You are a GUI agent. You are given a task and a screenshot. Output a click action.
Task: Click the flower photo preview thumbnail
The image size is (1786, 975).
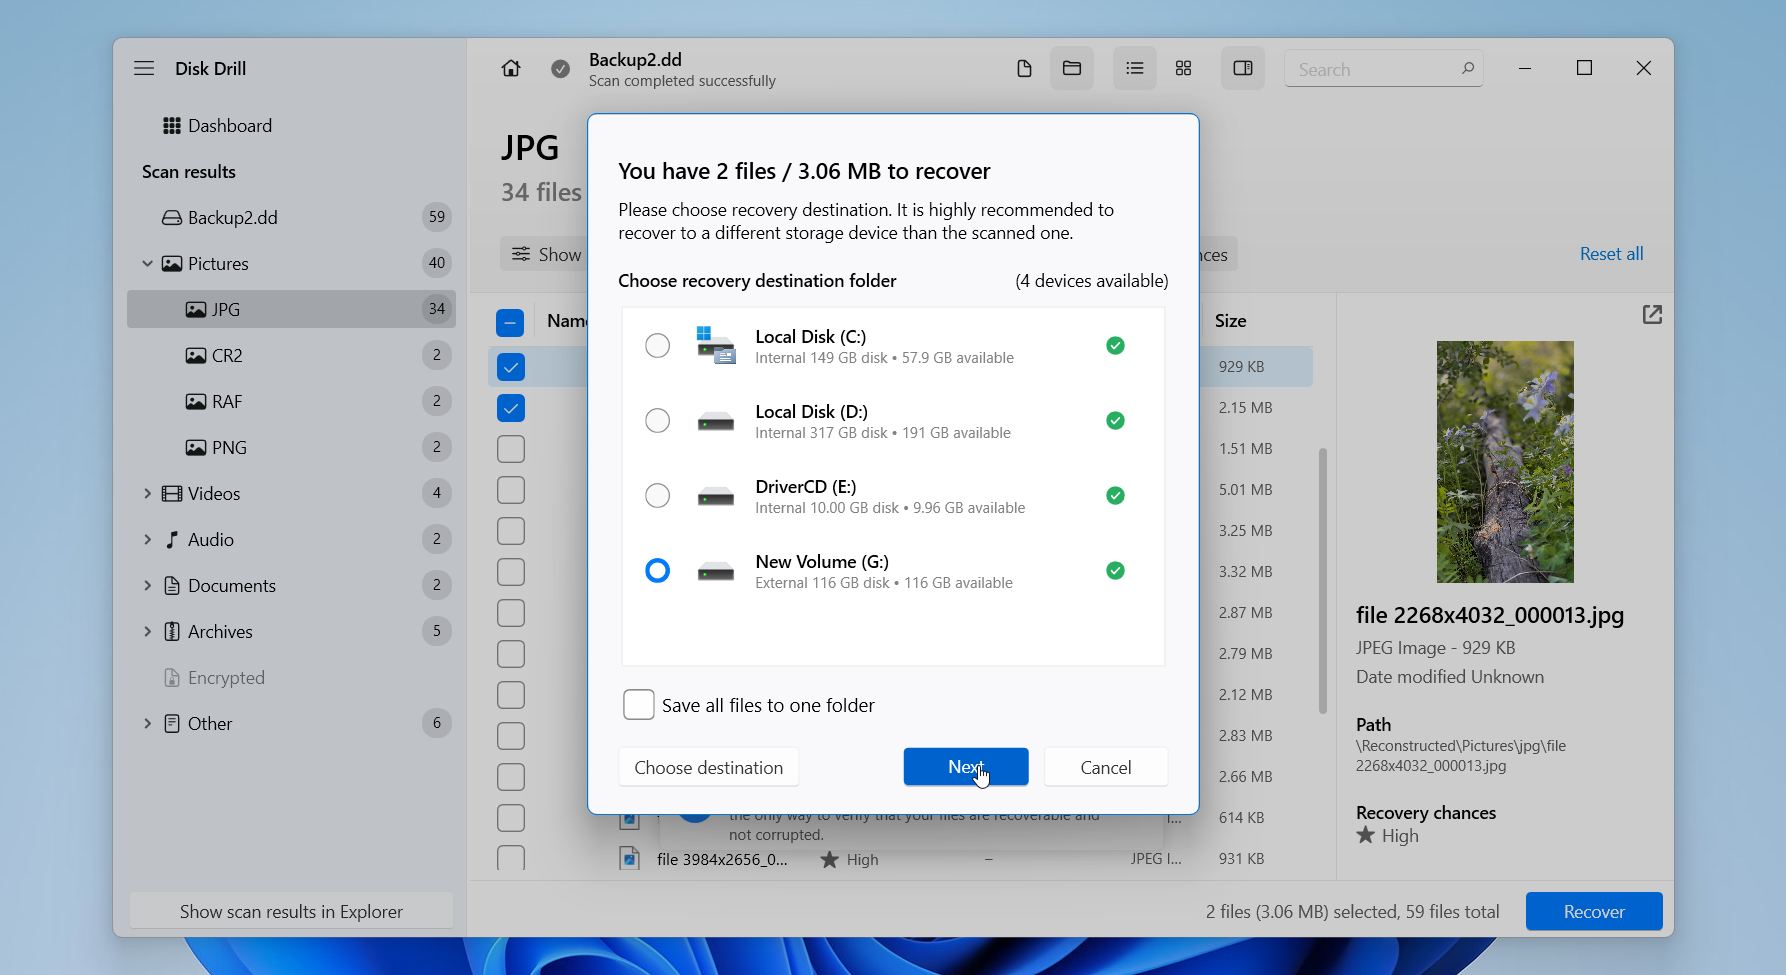(1505, 462)
